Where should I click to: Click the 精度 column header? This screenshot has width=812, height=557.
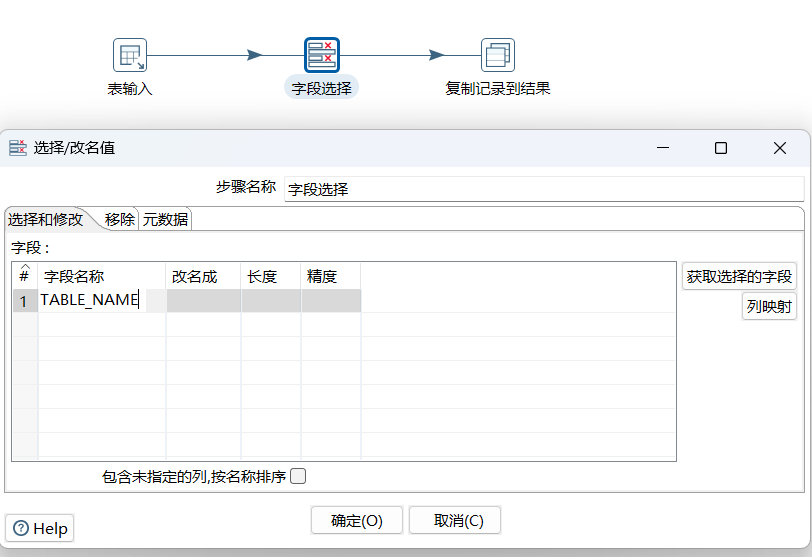coord(331,276)
